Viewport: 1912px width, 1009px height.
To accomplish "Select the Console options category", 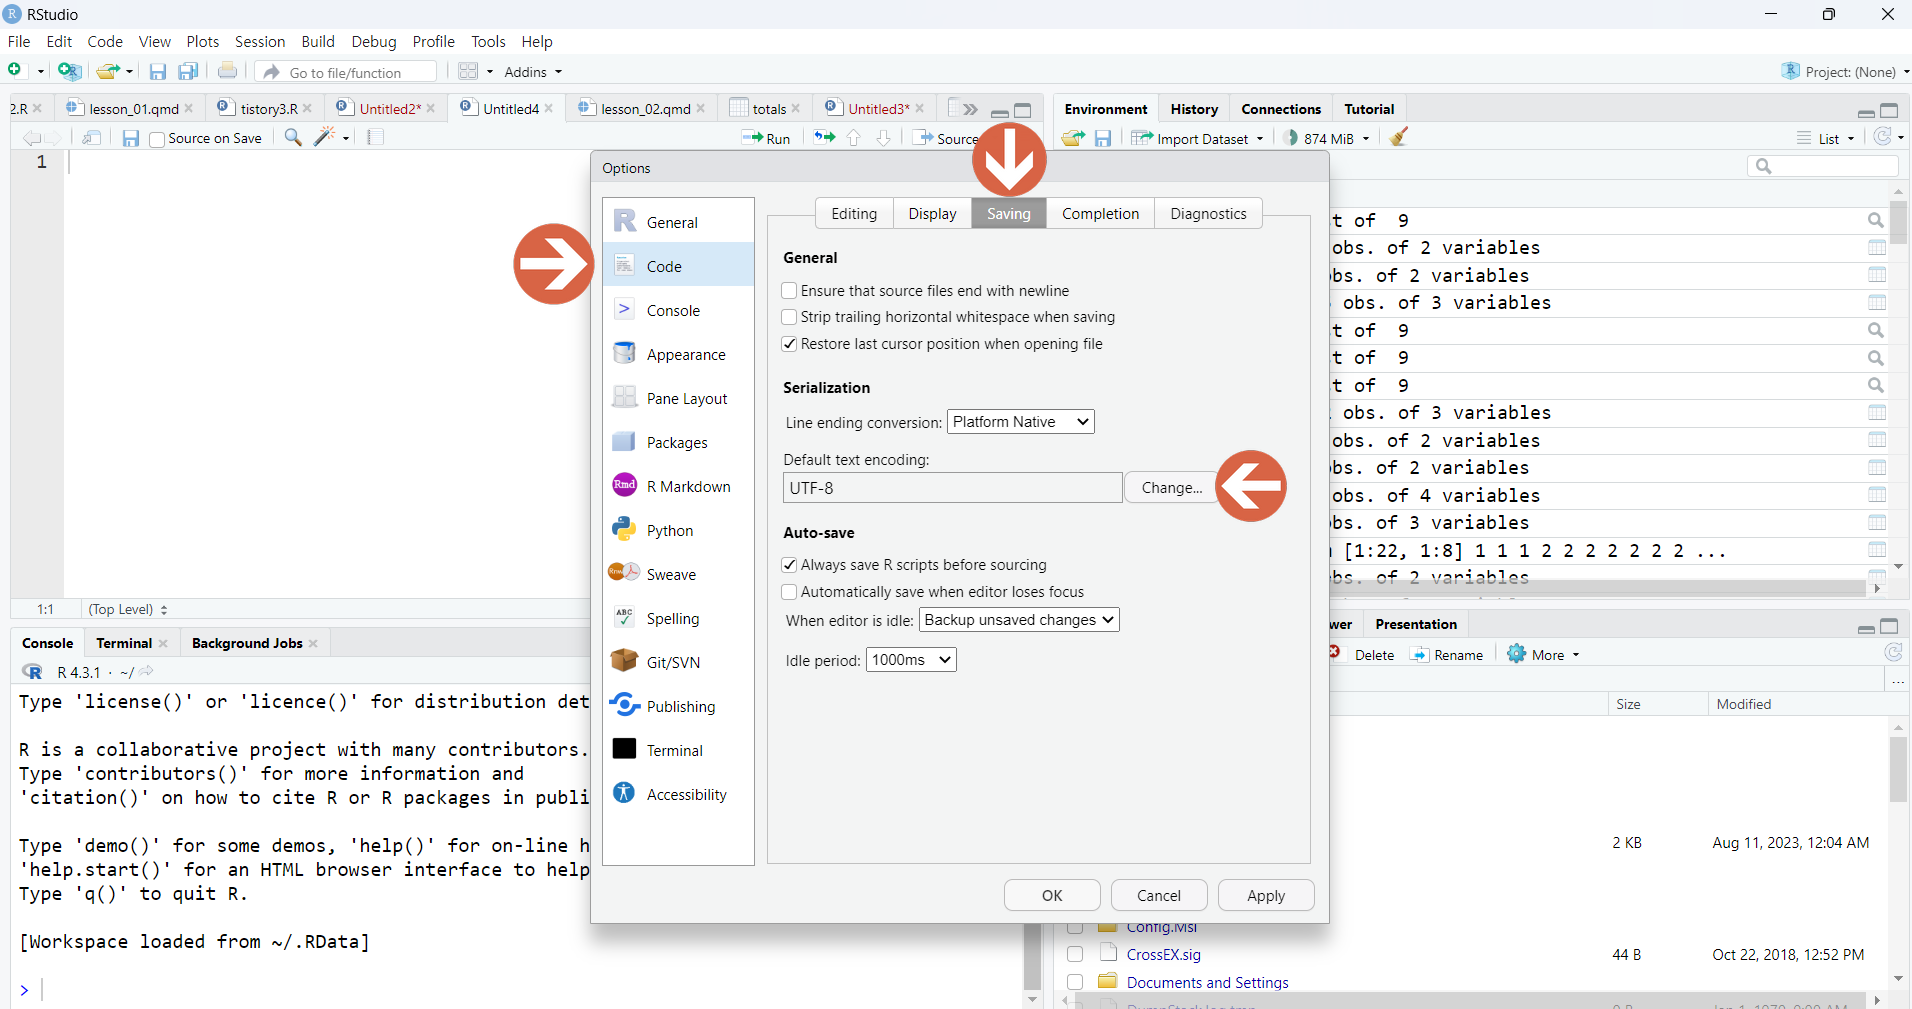I will coord(678,310).
